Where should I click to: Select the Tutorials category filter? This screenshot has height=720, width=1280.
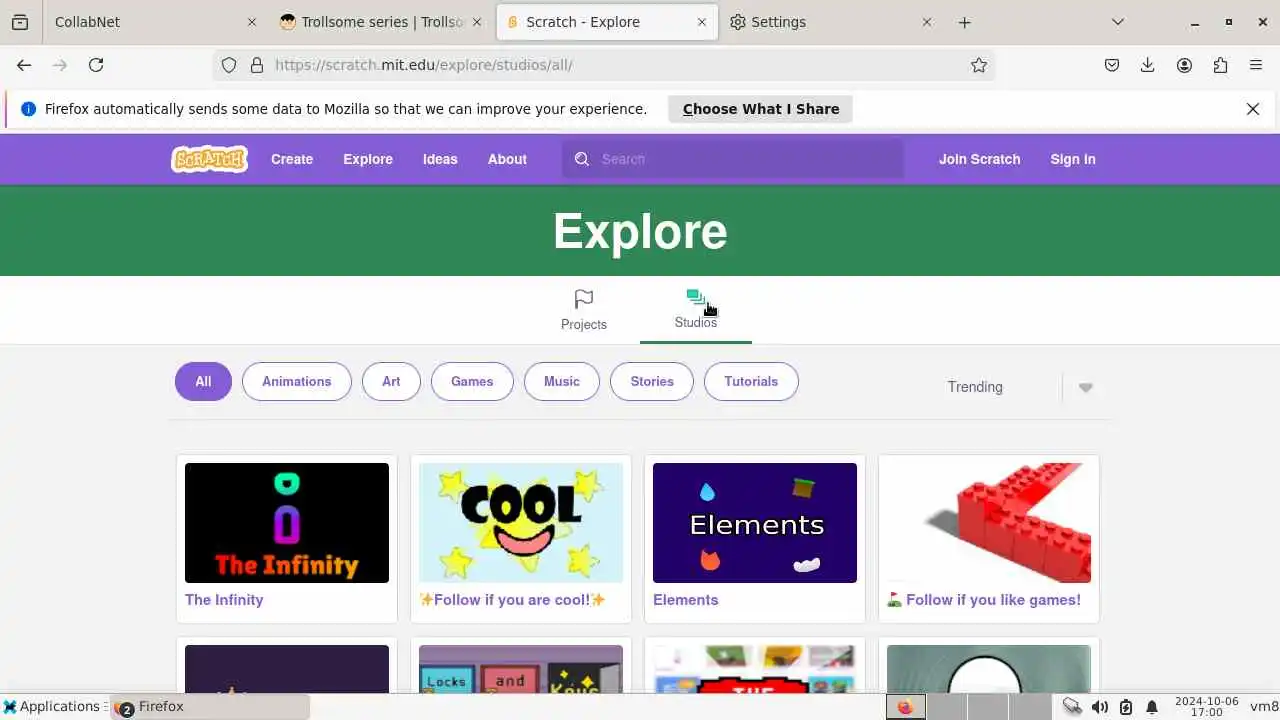pyautogui.click(x=751, y=381)
